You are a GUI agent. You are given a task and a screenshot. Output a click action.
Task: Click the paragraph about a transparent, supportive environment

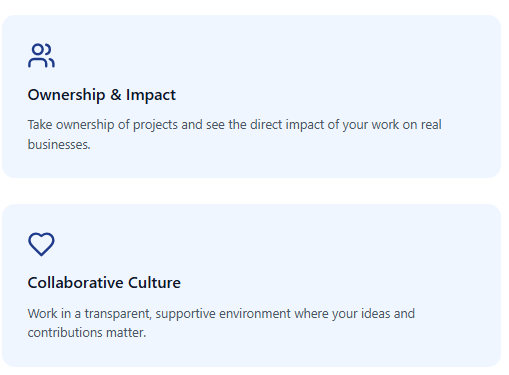coord(221,323)
